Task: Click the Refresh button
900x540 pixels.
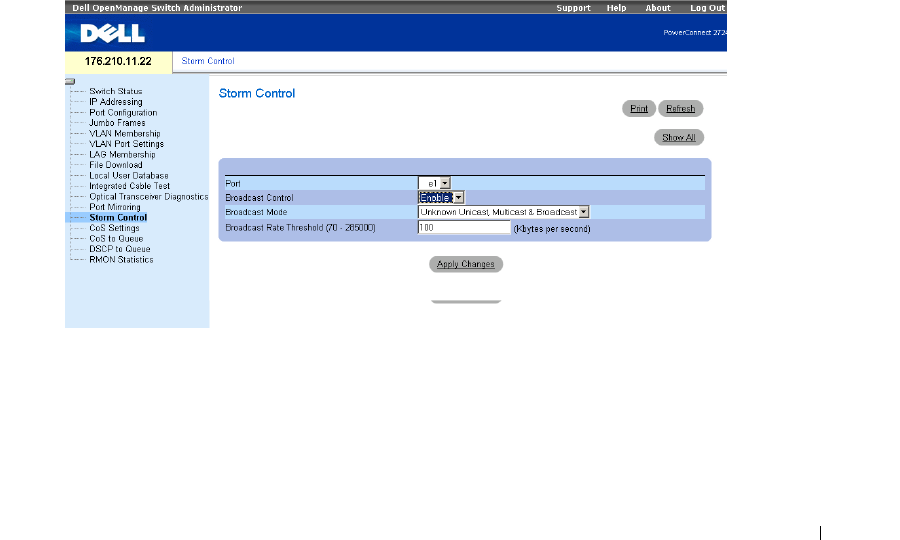Action: pos(680,108)
